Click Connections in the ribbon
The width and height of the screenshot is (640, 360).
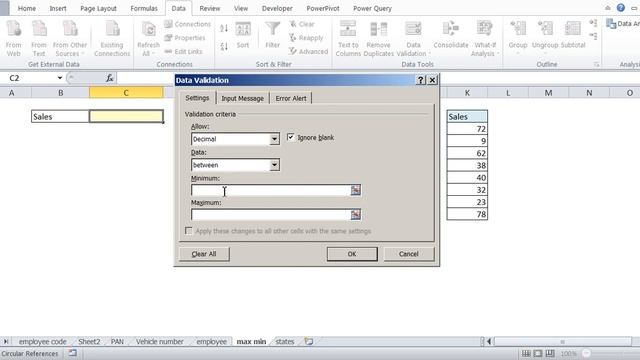coord(187,24)
